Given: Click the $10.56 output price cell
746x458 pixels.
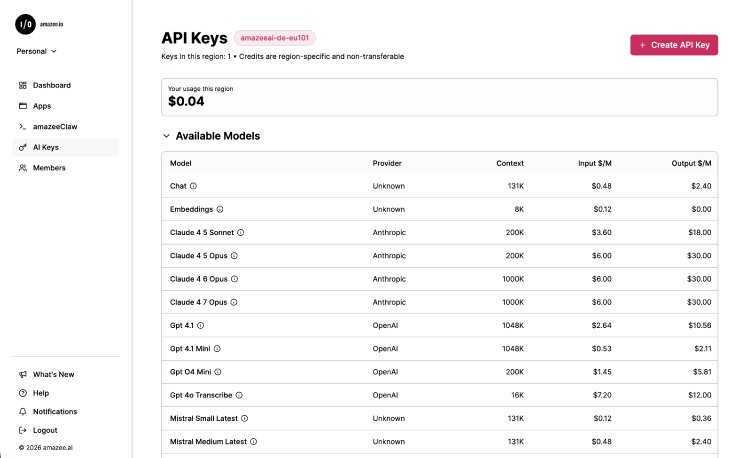Looking at the screenshot, I should click(x=699, y=326).
